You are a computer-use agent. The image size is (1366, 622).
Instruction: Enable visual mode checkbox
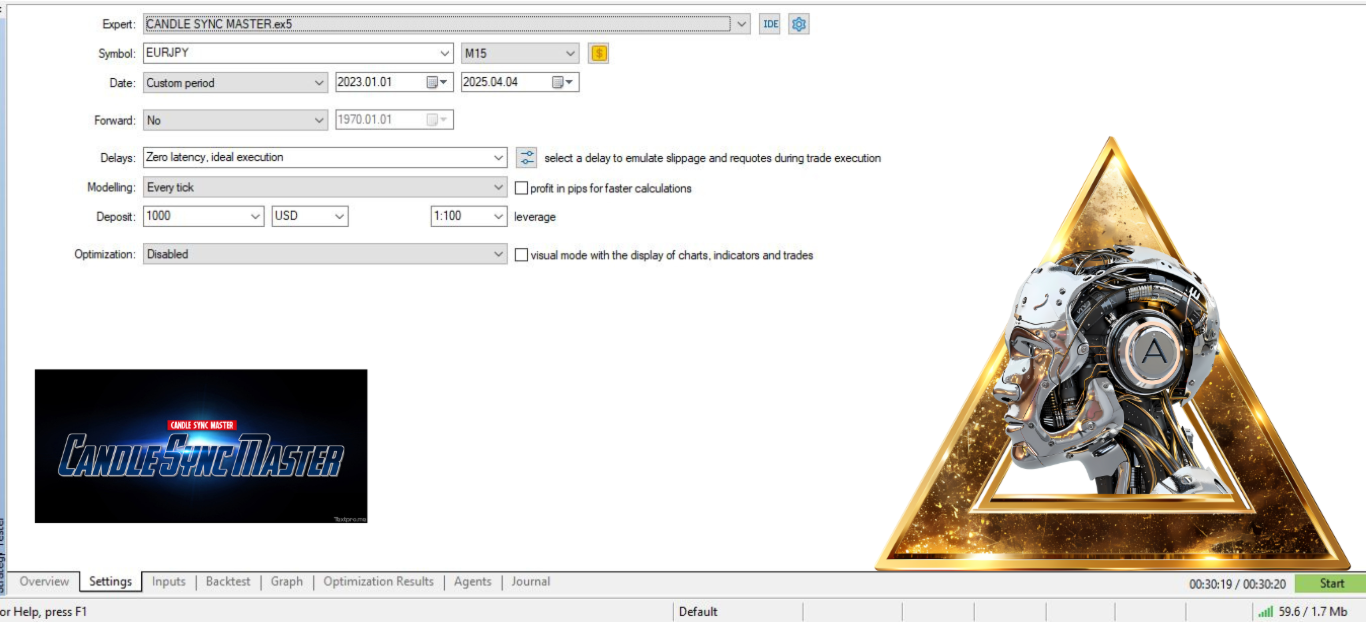point(521,255)
